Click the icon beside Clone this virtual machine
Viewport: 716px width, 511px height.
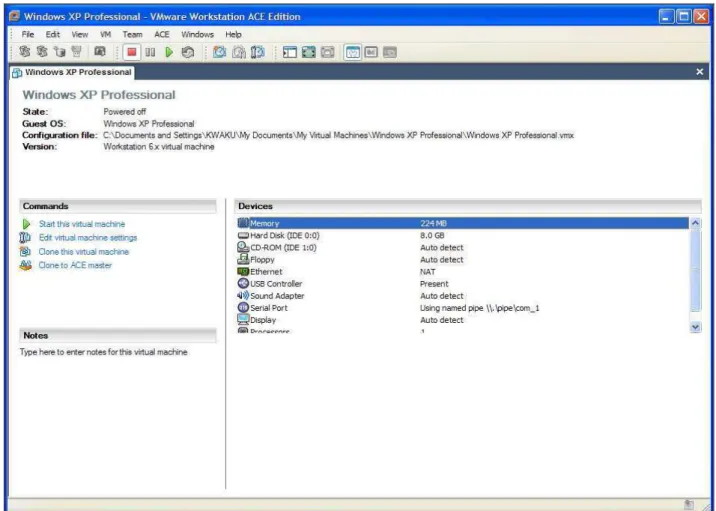coord(25,252)
